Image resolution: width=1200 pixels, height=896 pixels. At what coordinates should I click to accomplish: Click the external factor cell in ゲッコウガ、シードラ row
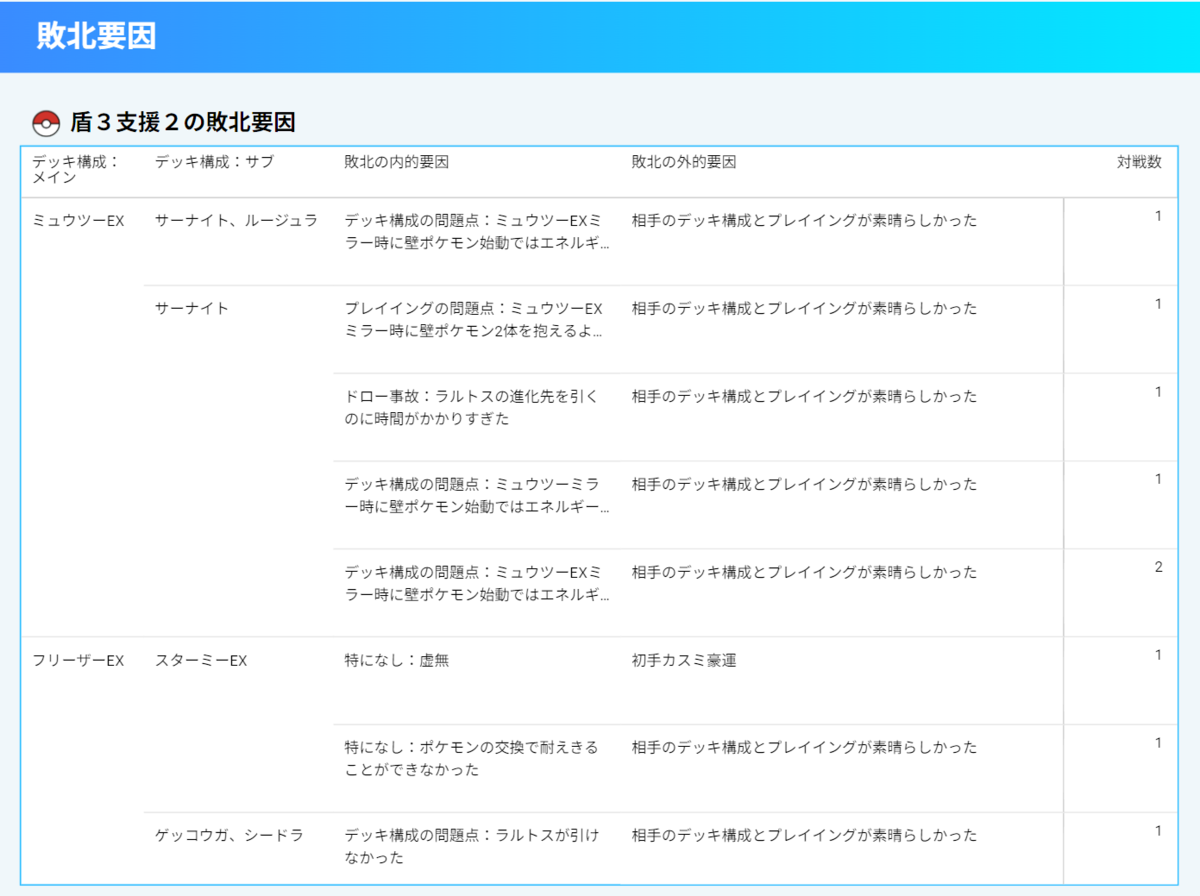coord(804,835)
